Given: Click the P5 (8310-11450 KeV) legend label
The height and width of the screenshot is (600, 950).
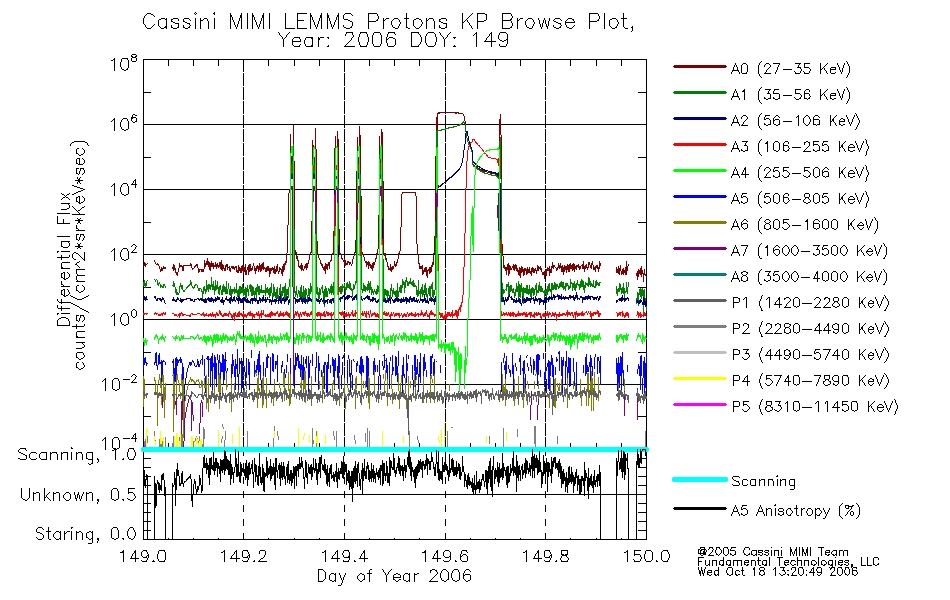Looking at the screenshot, I should 815,407.
